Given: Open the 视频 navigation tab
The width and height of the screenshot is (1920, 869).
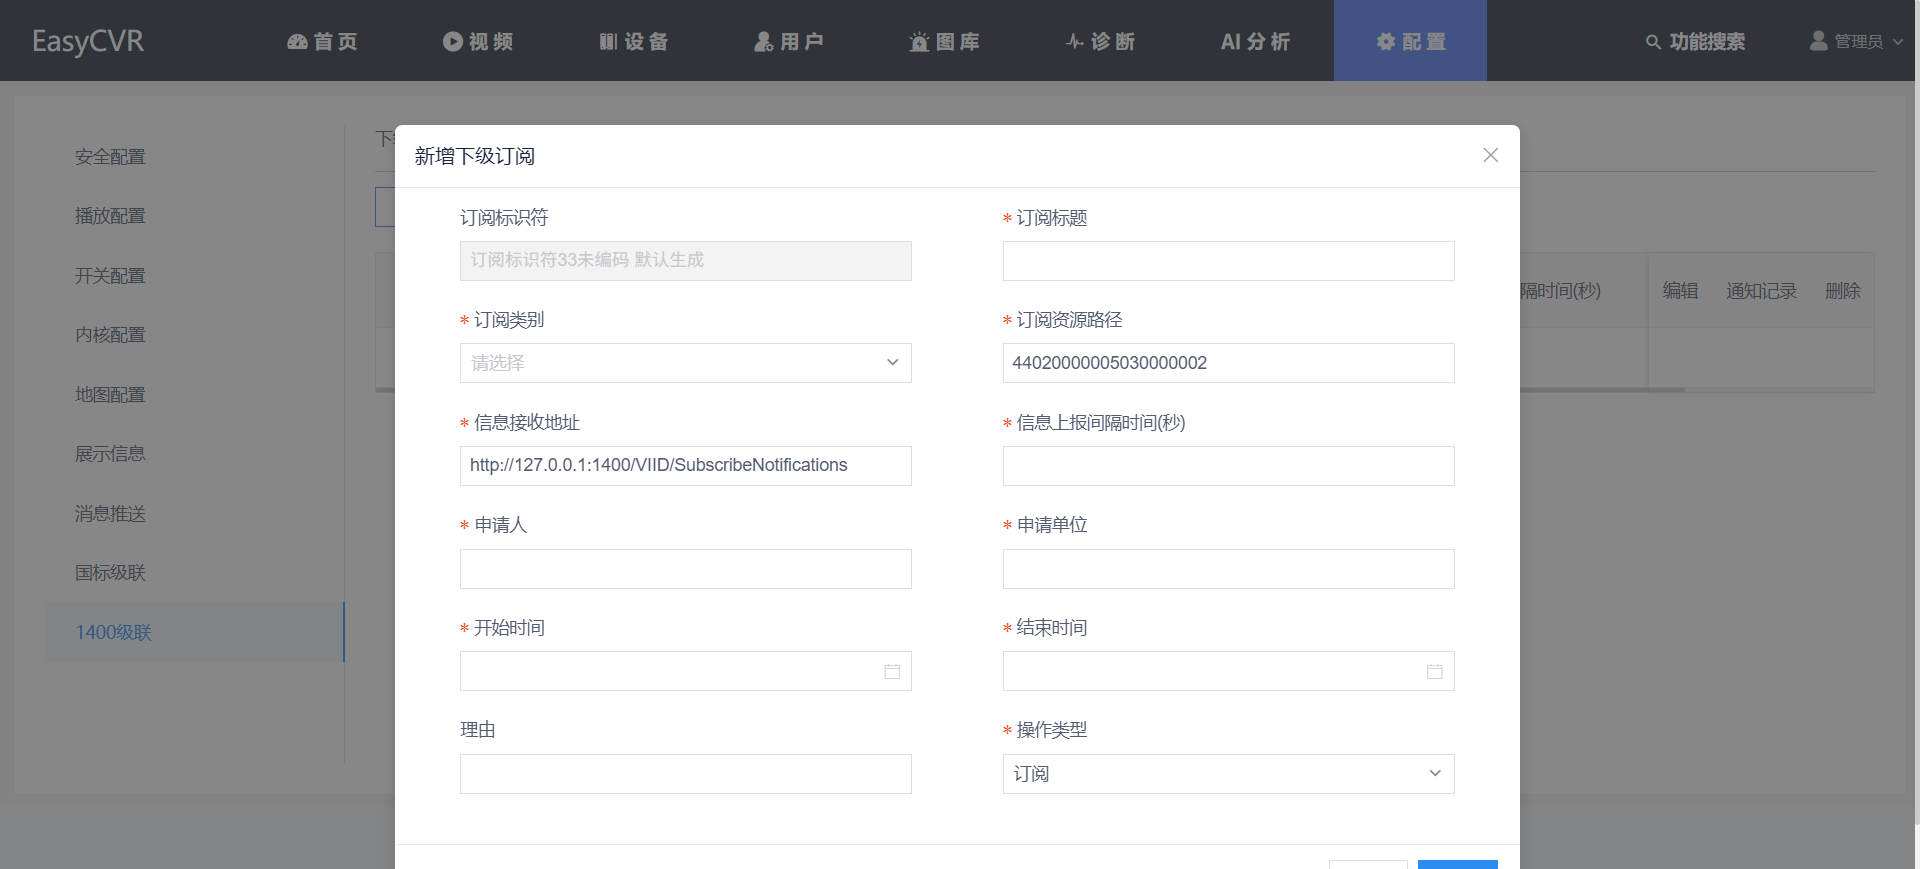Looking at the screenshot, I should click(478, 41).
